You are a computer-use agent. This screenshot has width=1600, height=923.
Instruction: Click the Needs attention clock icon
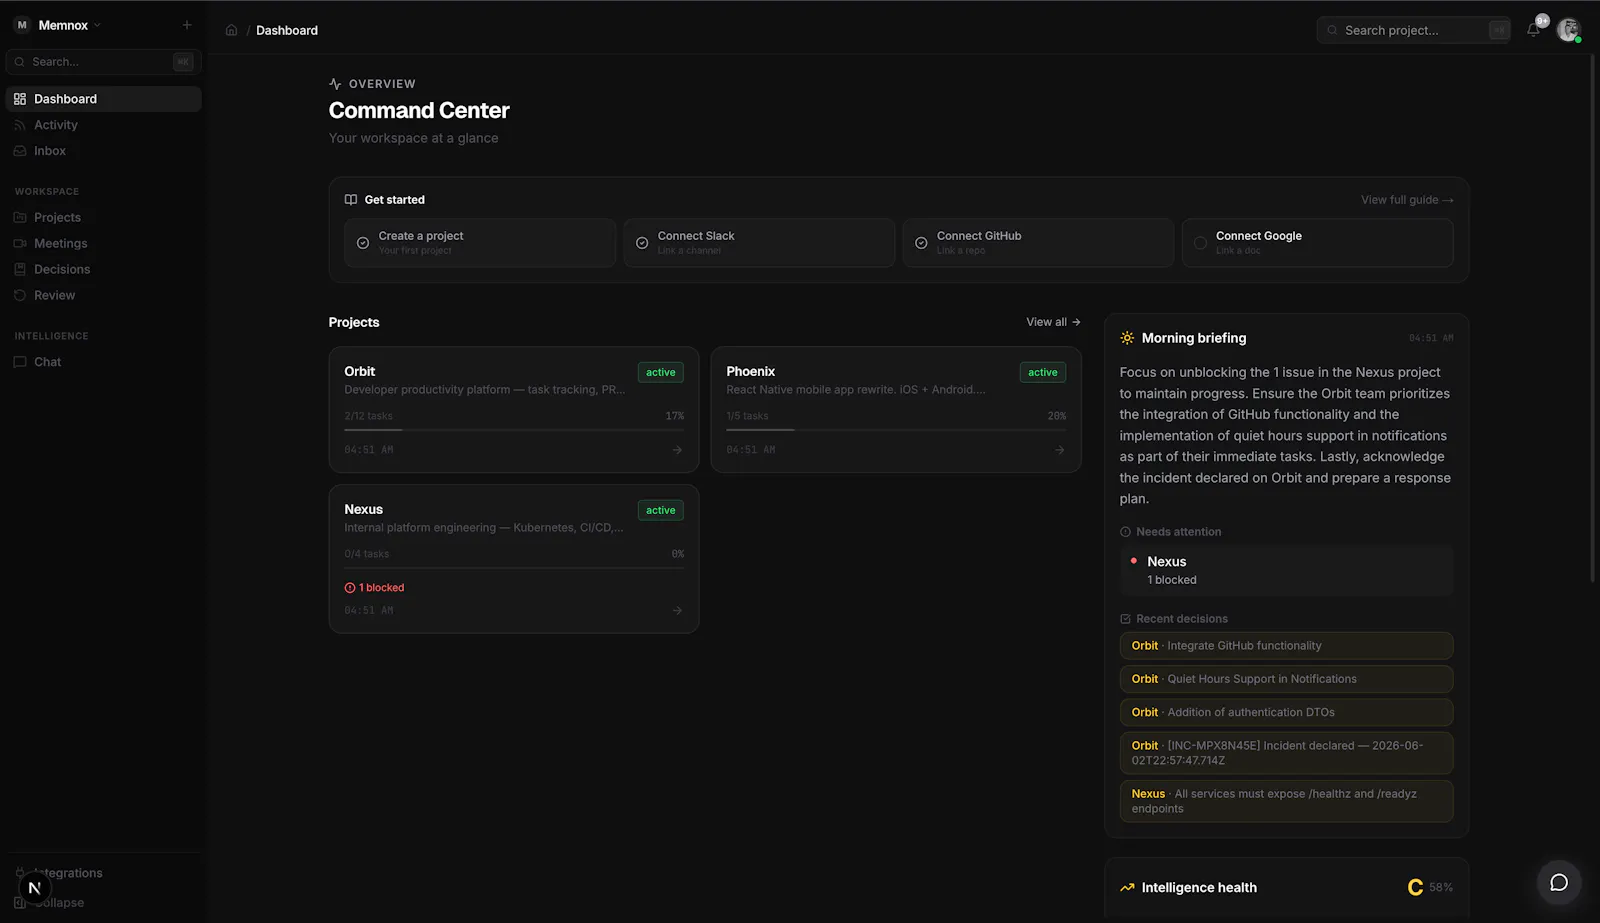[x=1125, y=532]
